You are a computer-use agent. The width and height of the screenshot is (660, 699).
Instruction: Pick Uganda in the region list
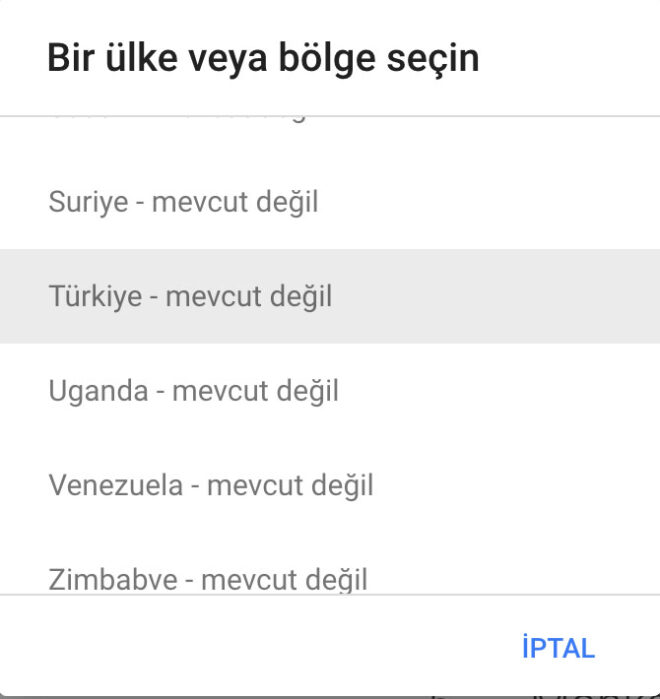coord(330,390)
